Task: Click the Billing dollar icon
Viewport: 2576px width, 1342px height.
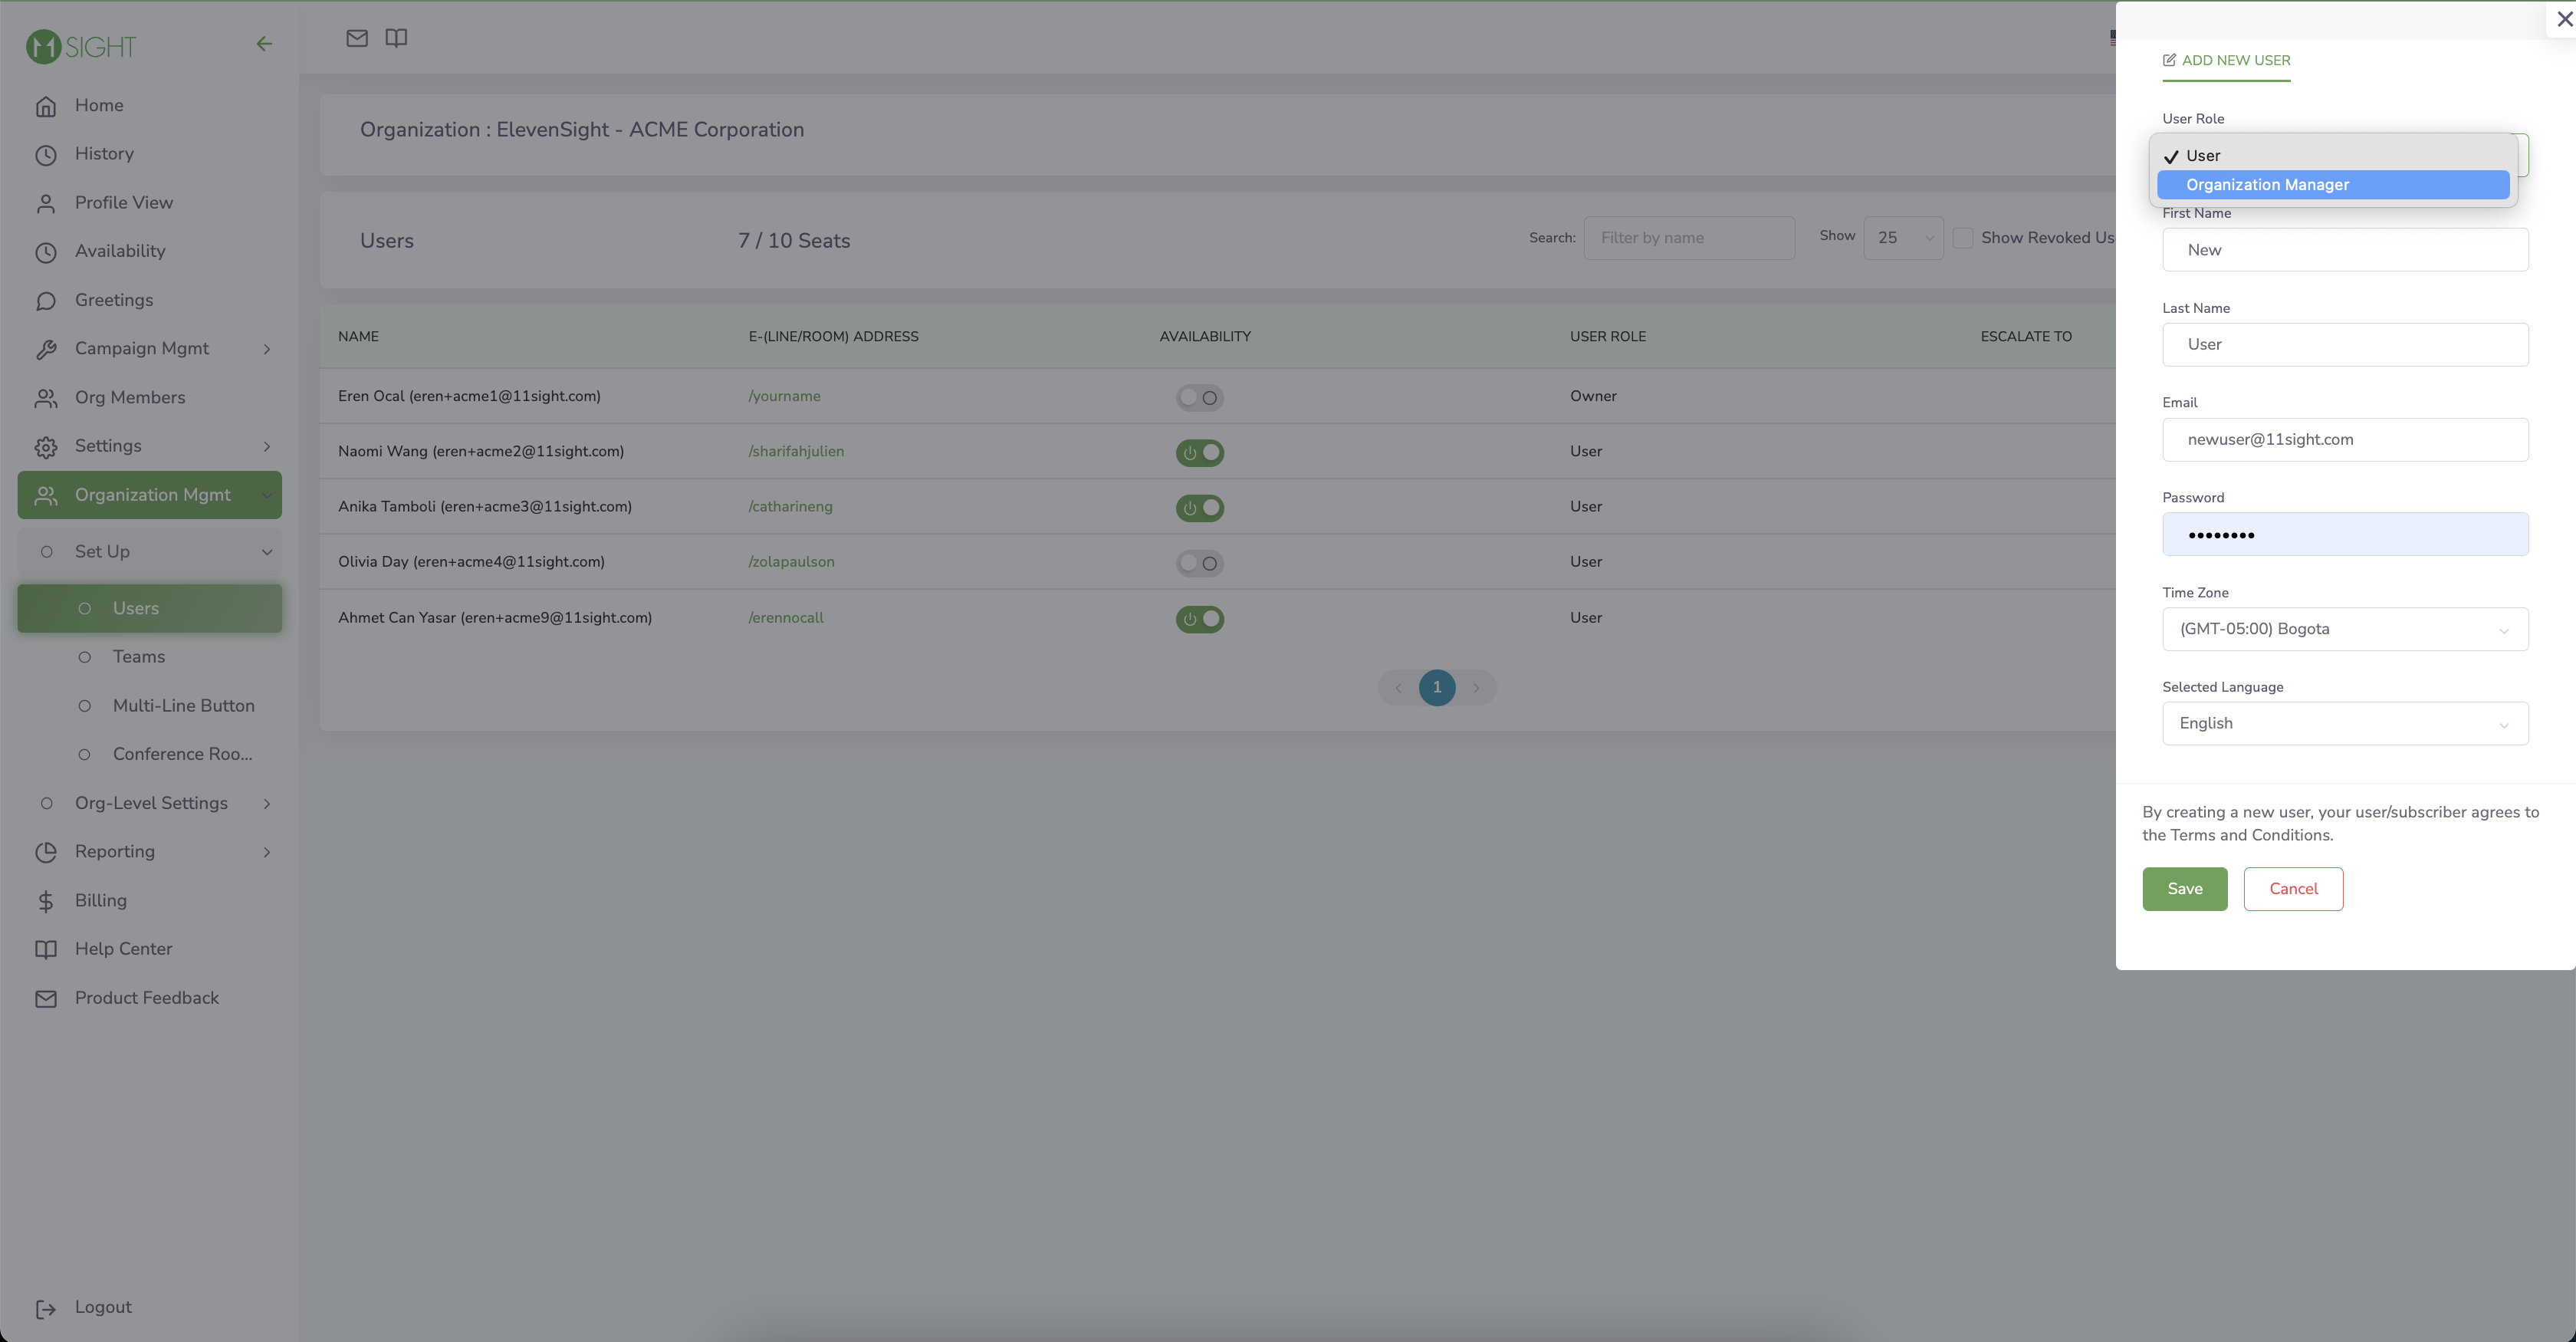Action: pyautogui.click(x=46, y=901)
